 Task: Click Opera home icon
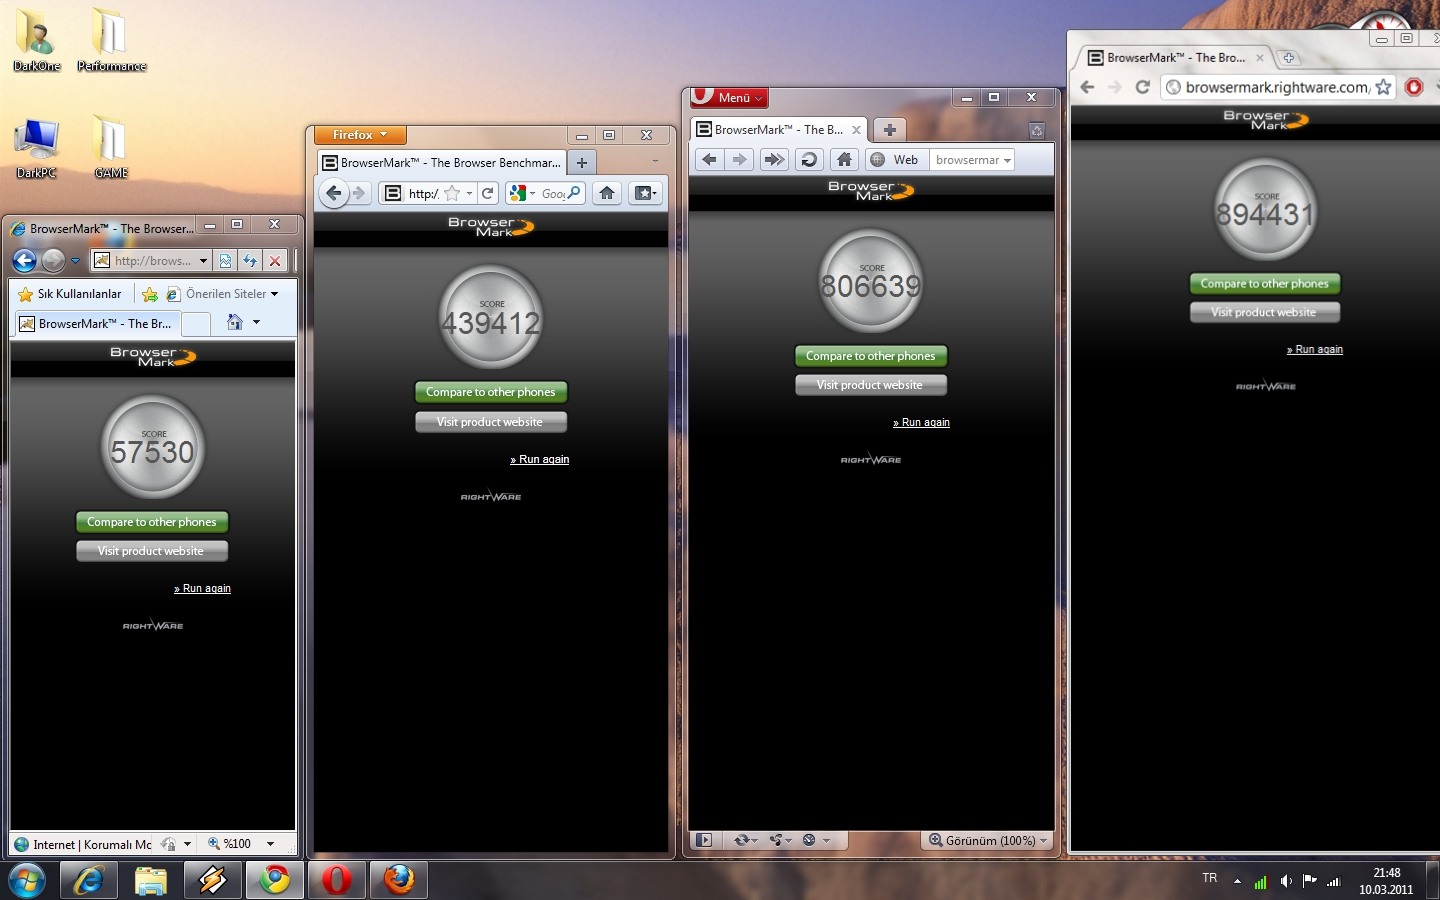click(x=844, y=160)
